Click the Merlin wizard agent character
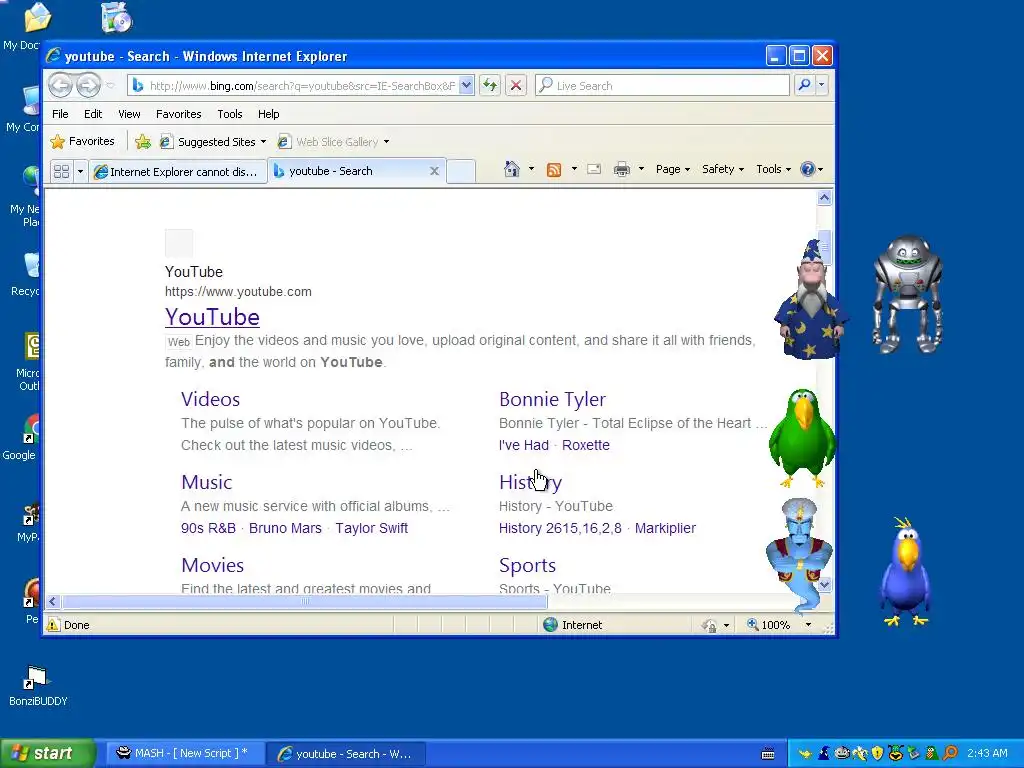Viewport: 1024px width, 768px height. point(810,299)
